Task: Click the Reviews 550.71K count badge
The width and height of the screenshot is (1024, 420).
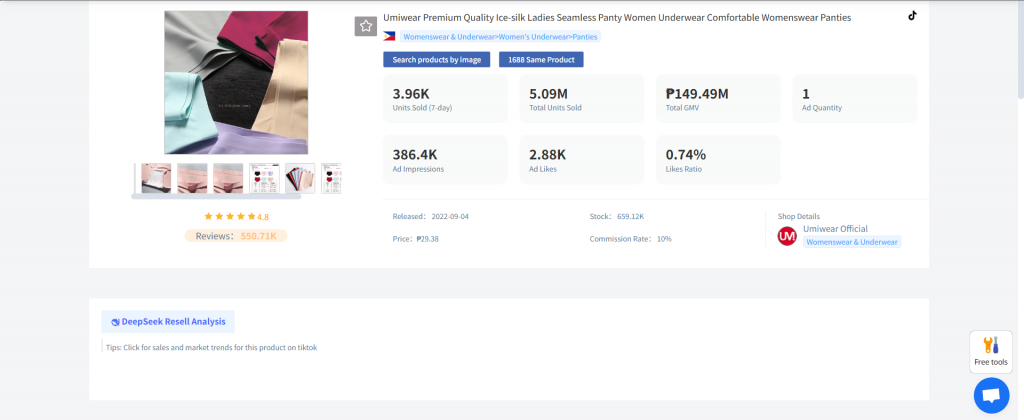Action: coord(237,236)
